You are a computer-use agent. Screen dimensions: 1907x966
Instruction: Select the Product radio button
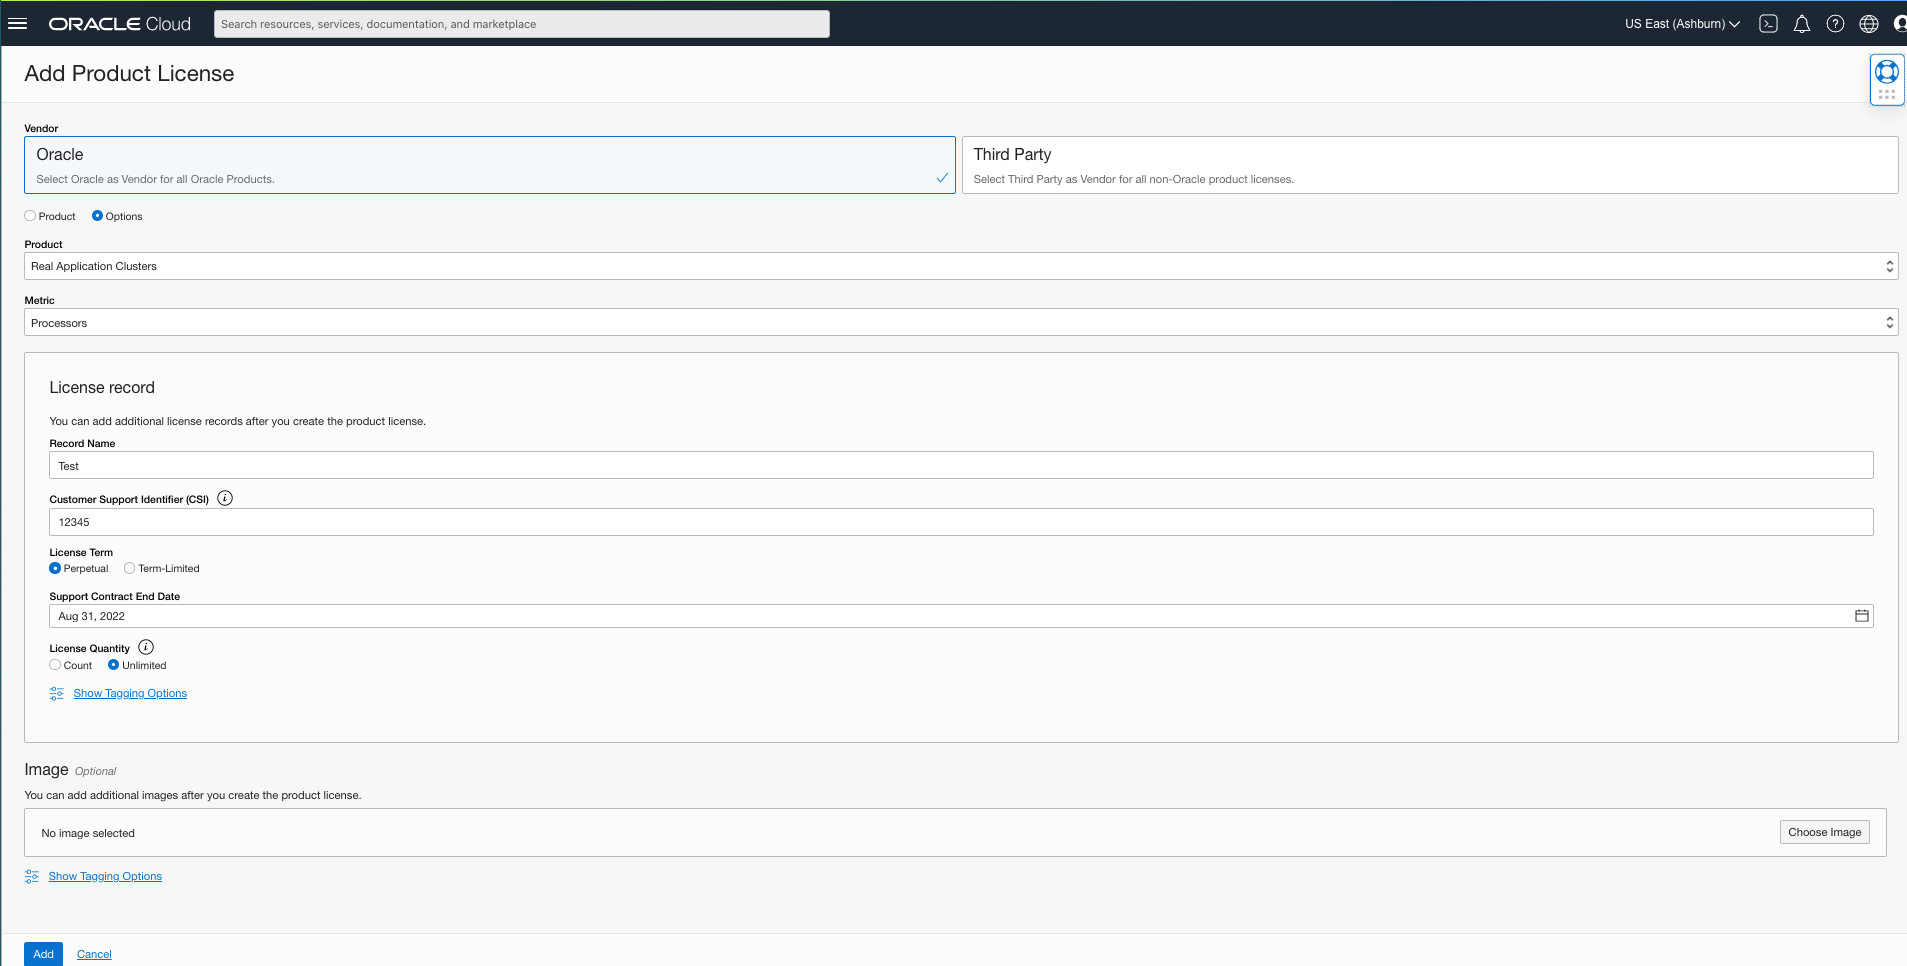pyautogui.click(x=28, y=215)
